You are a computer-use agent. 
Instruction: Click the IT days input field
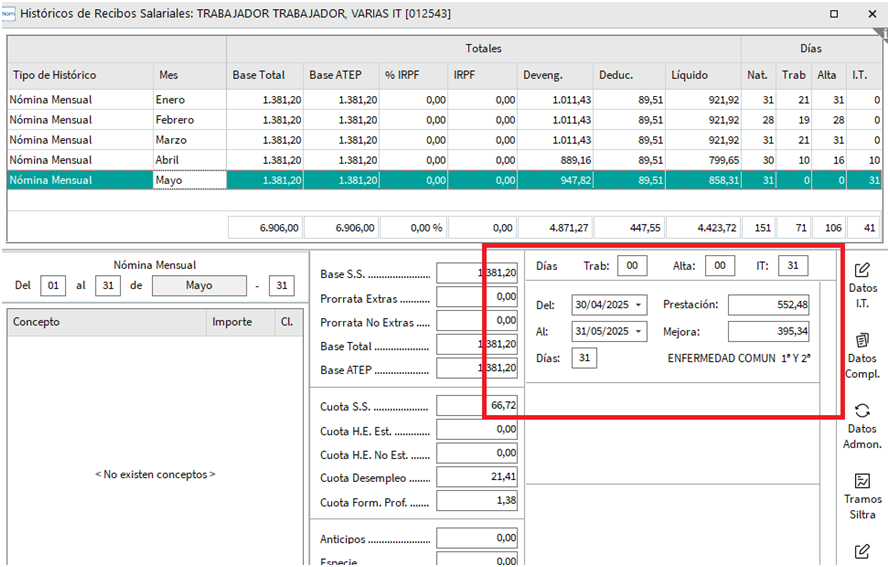[793, 266]
